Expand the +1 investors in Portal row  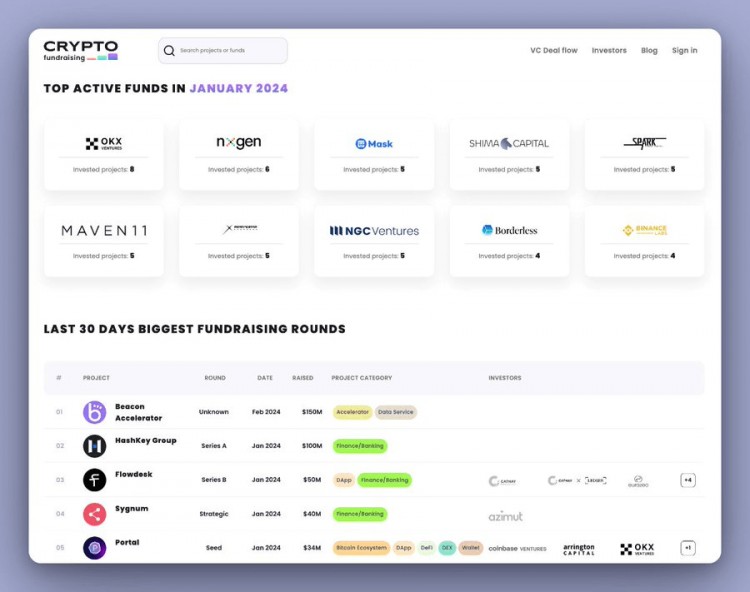tap(688, 548)
